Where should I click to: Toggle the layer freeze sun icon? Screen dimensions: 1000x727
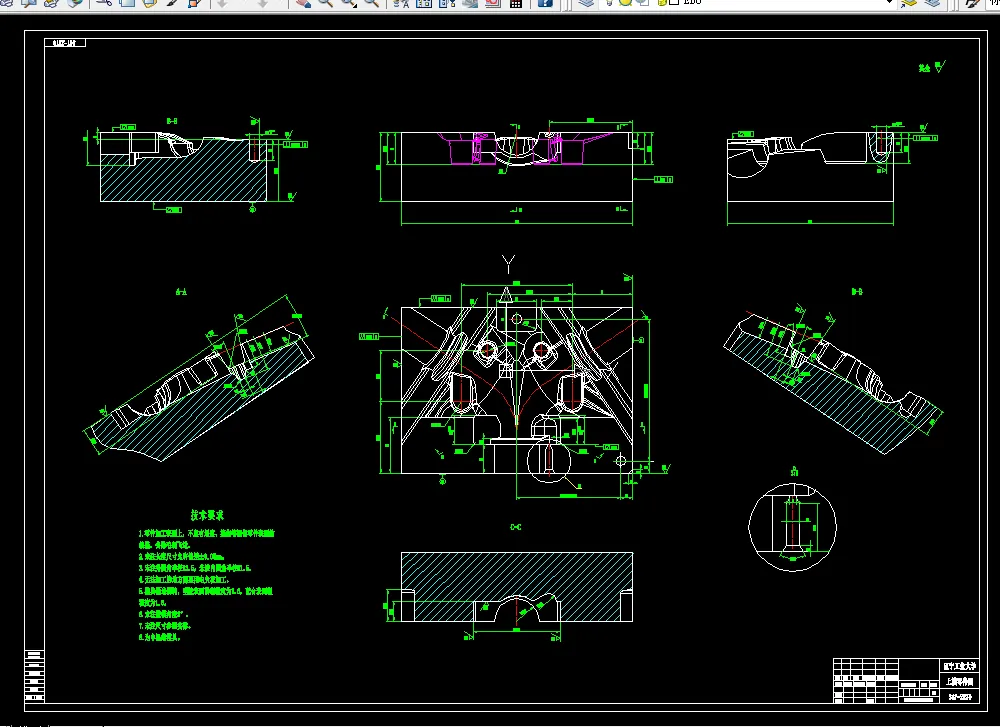tap(625, 3)
